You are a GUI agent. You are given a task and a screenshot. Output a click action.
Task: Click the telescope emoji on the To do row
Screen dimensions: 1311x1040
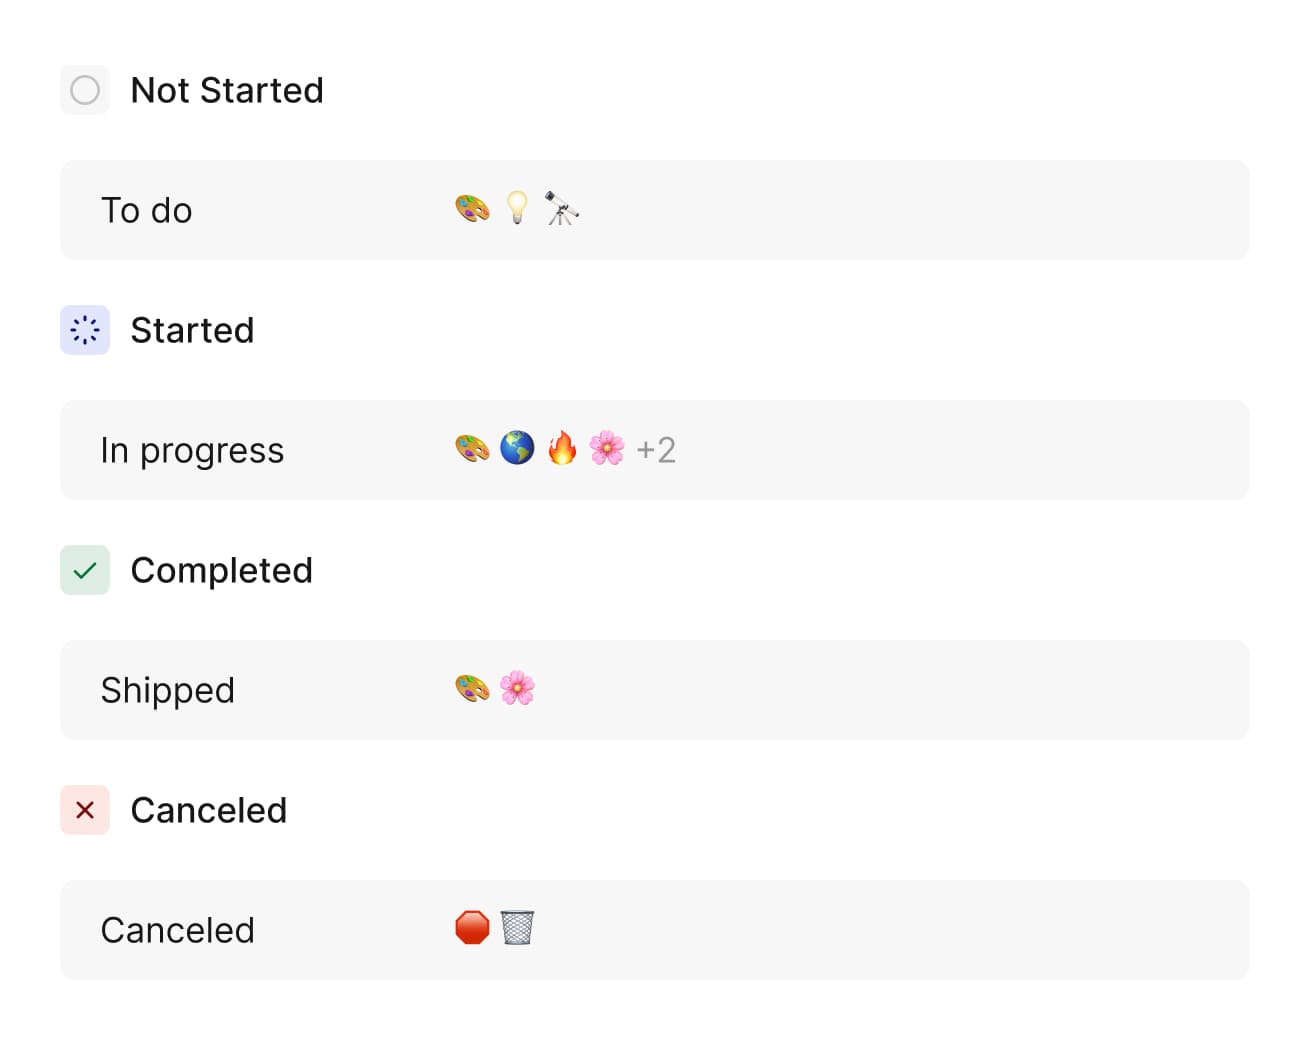pos(562,208)
